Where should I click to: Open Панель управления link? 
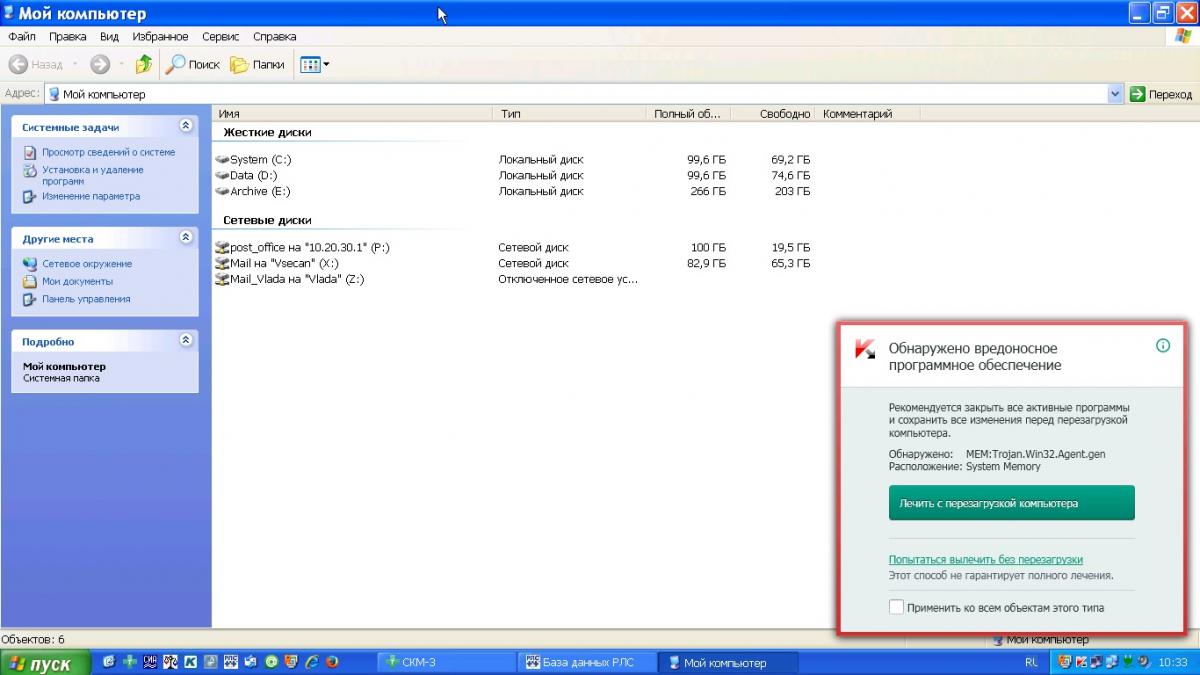click(86, 299)
